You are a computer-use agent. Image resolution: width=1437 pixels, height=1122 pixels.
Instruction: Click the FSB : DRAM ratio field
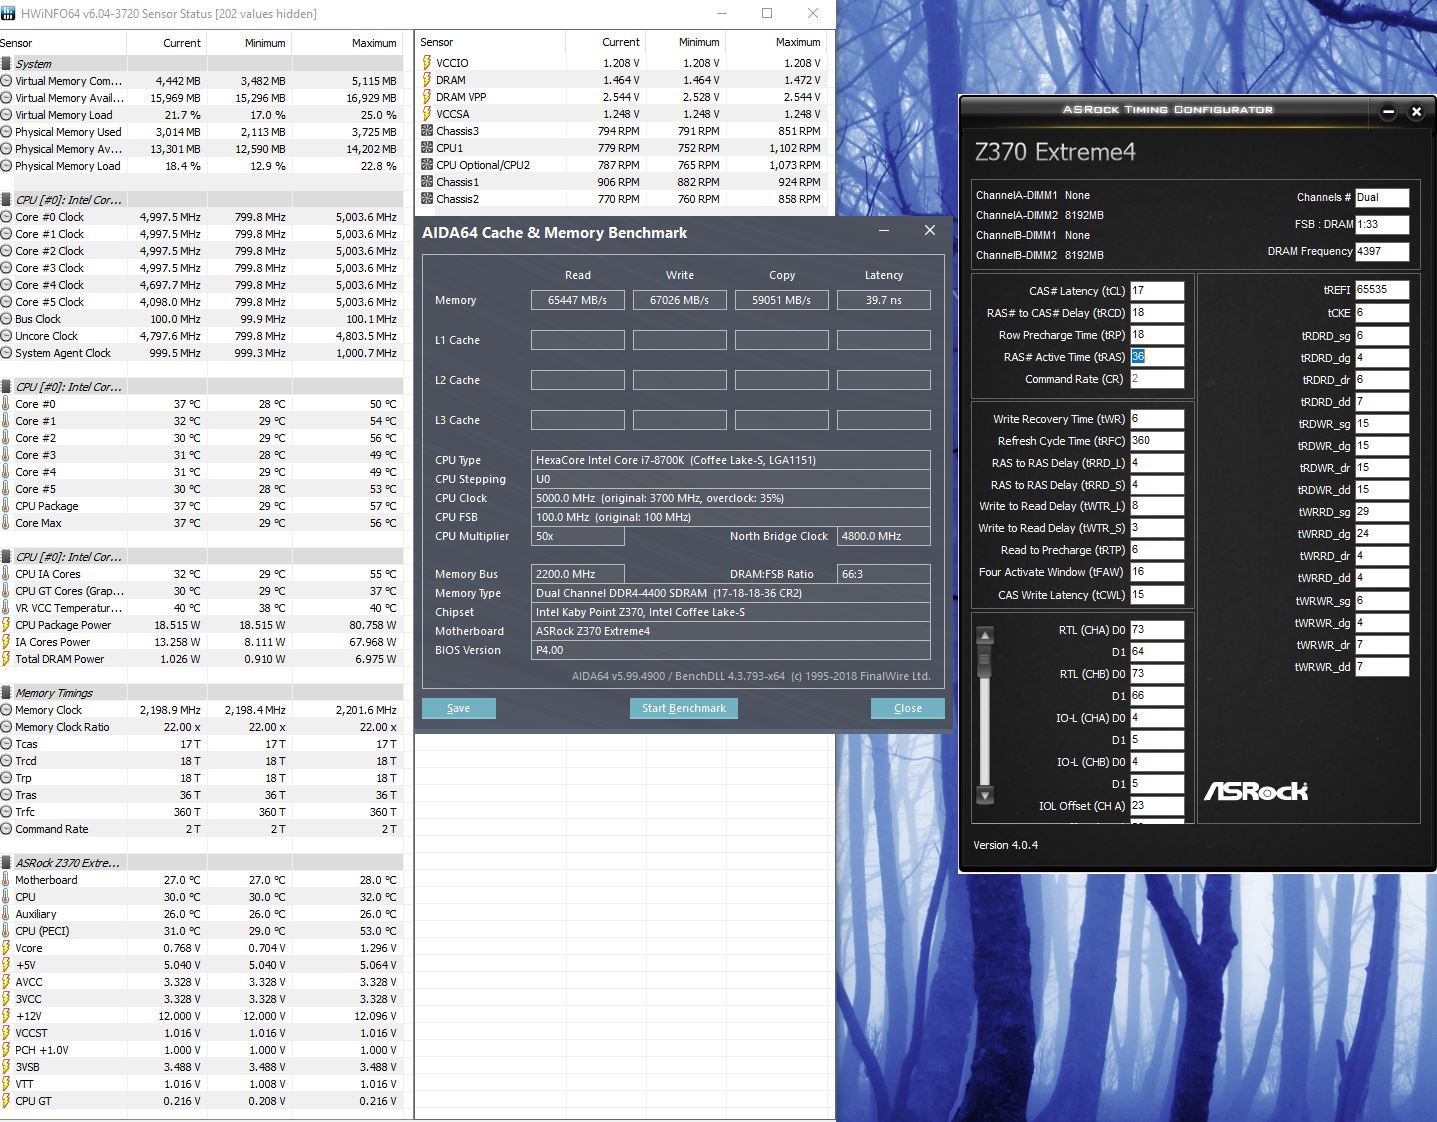[1382, 224]
